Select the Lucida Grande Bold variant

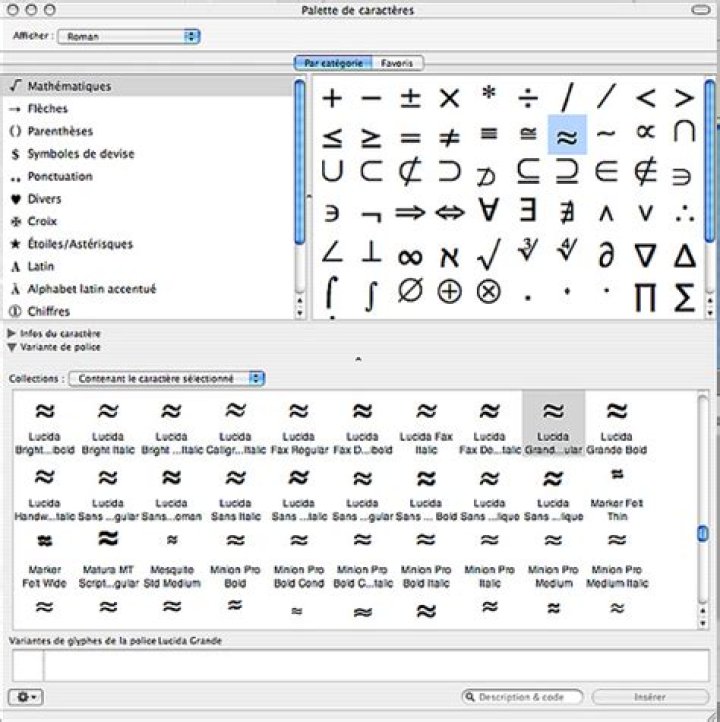[x=617, y=424]
